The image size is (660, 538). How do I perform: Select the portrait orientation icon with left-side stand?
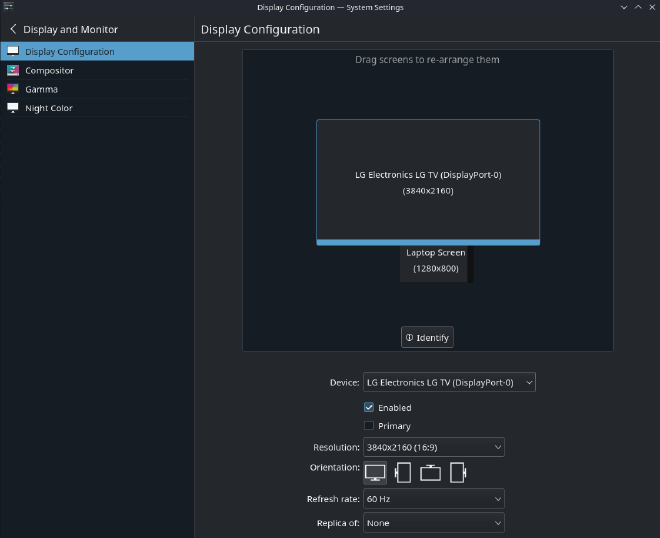pyautogui.click(x=403, y=473)
